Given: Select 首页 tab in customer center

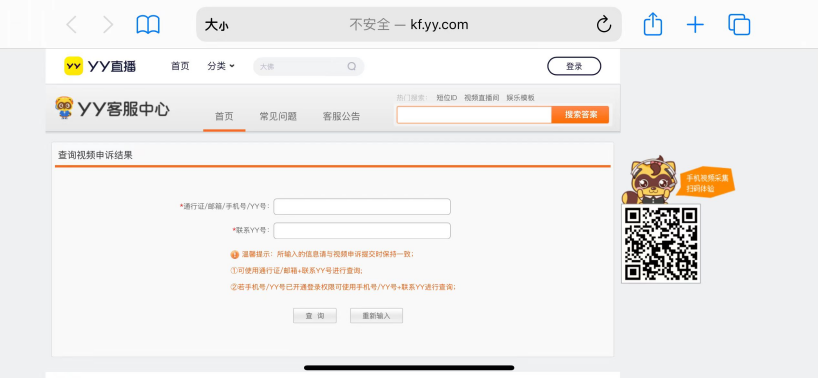Looking at the screenshot, I should (224, 116).
